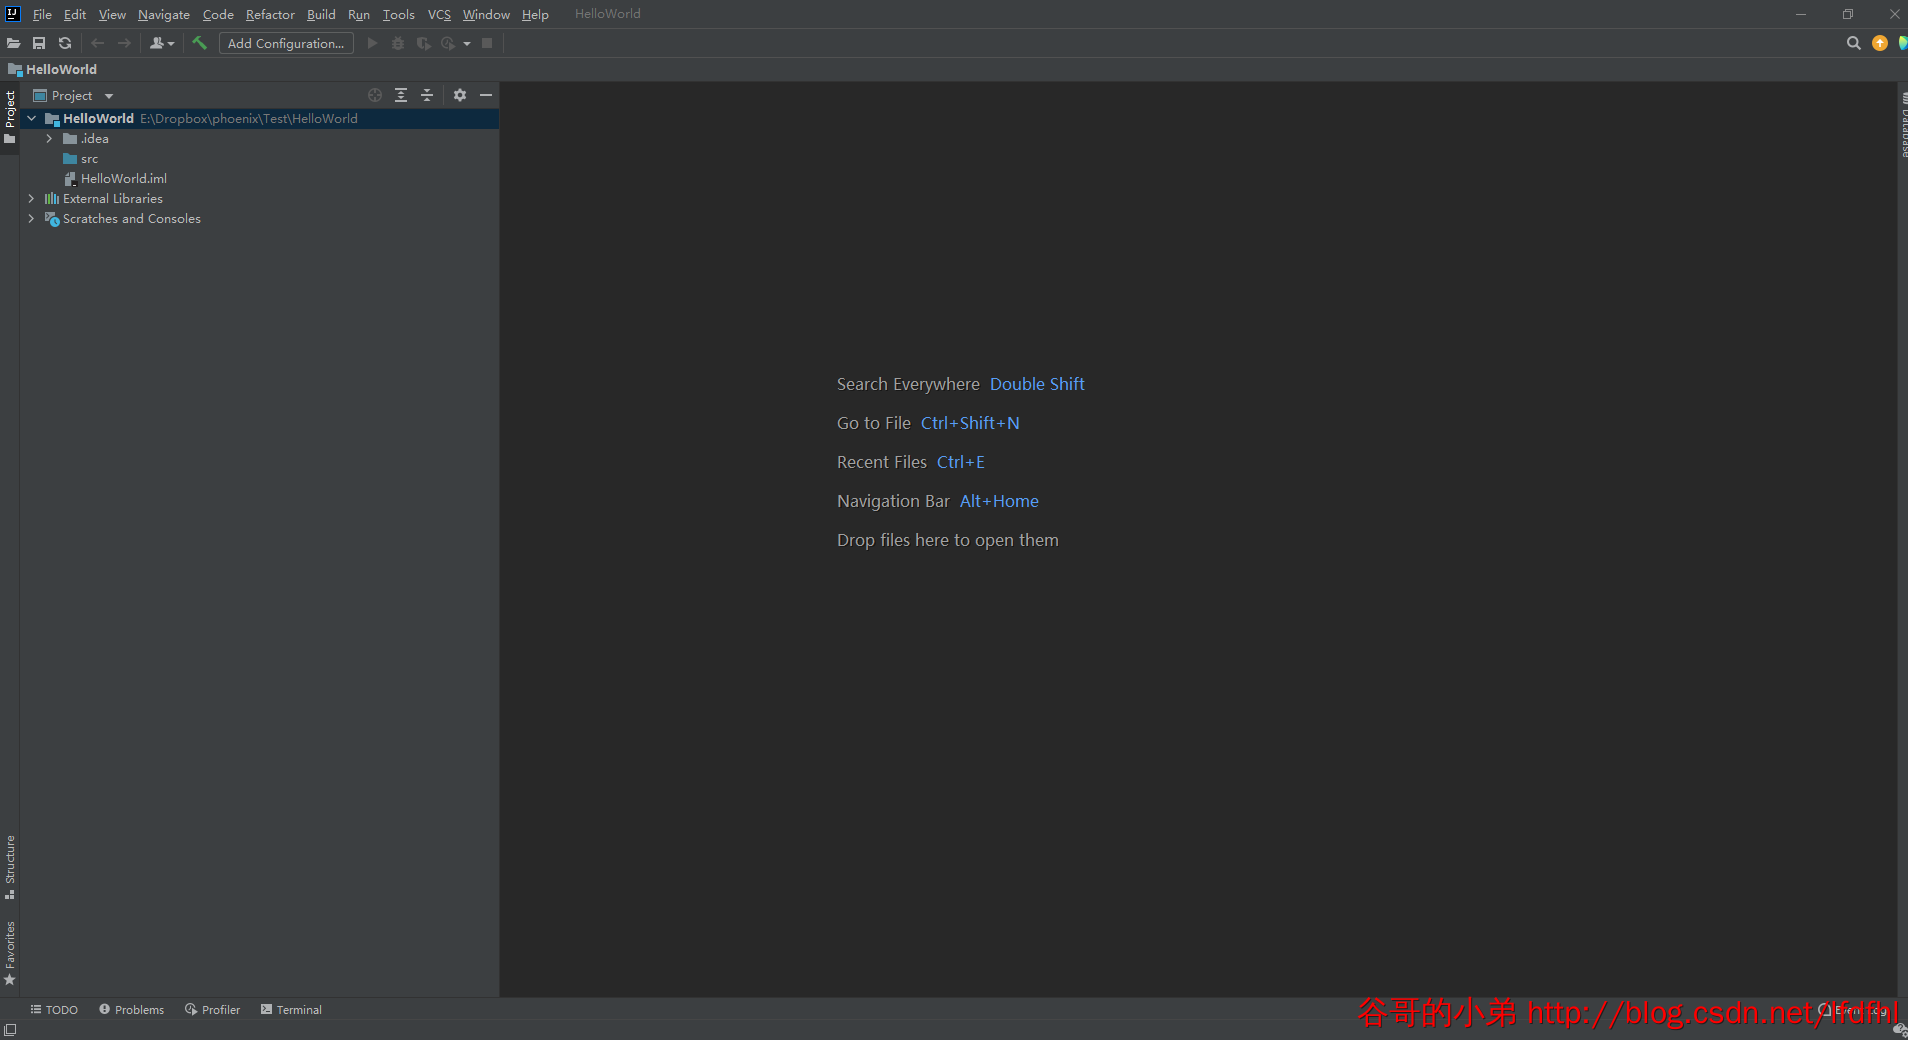Open Search Everywhere magnifier icon
The width and height of the screenshot is (1908, 1040).
coord(1853,43)
